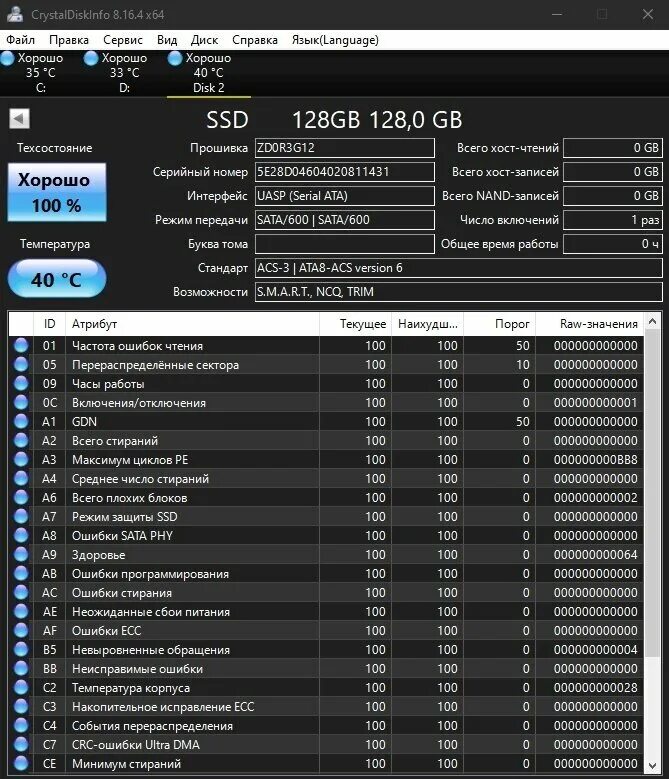Click the status orb for Ошибки стирания
The height and width of the screenshot is (779, 669).
tap(21, 592)
